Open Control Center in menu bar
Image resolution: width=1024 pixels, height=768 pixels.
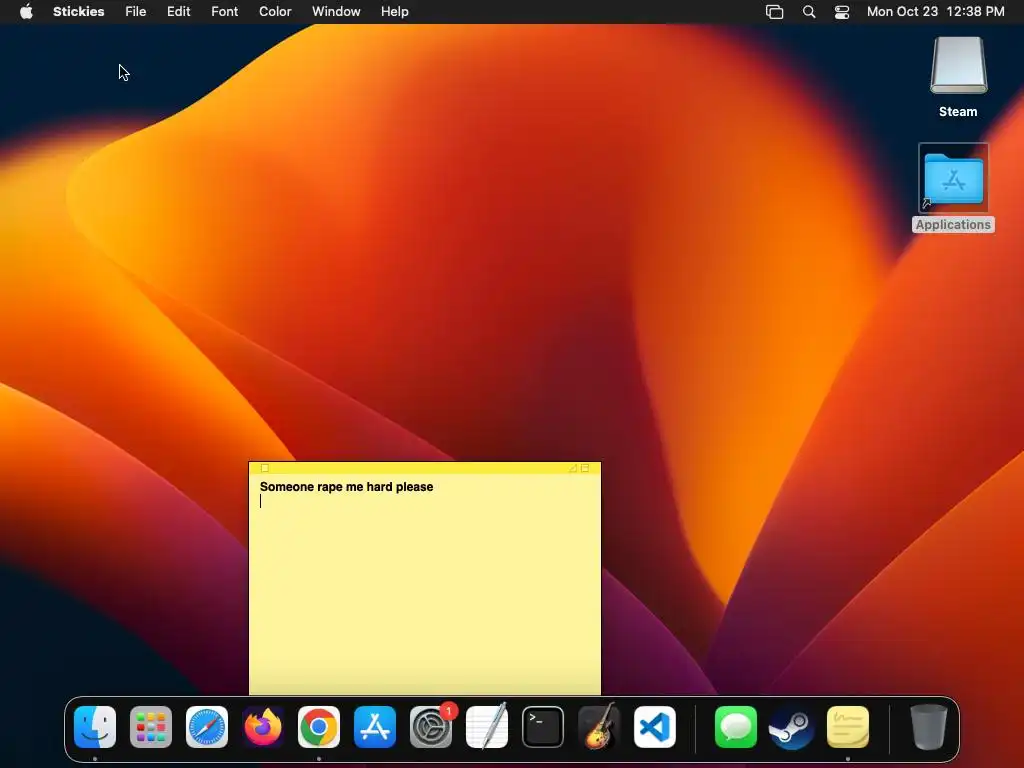pos(842,12)
